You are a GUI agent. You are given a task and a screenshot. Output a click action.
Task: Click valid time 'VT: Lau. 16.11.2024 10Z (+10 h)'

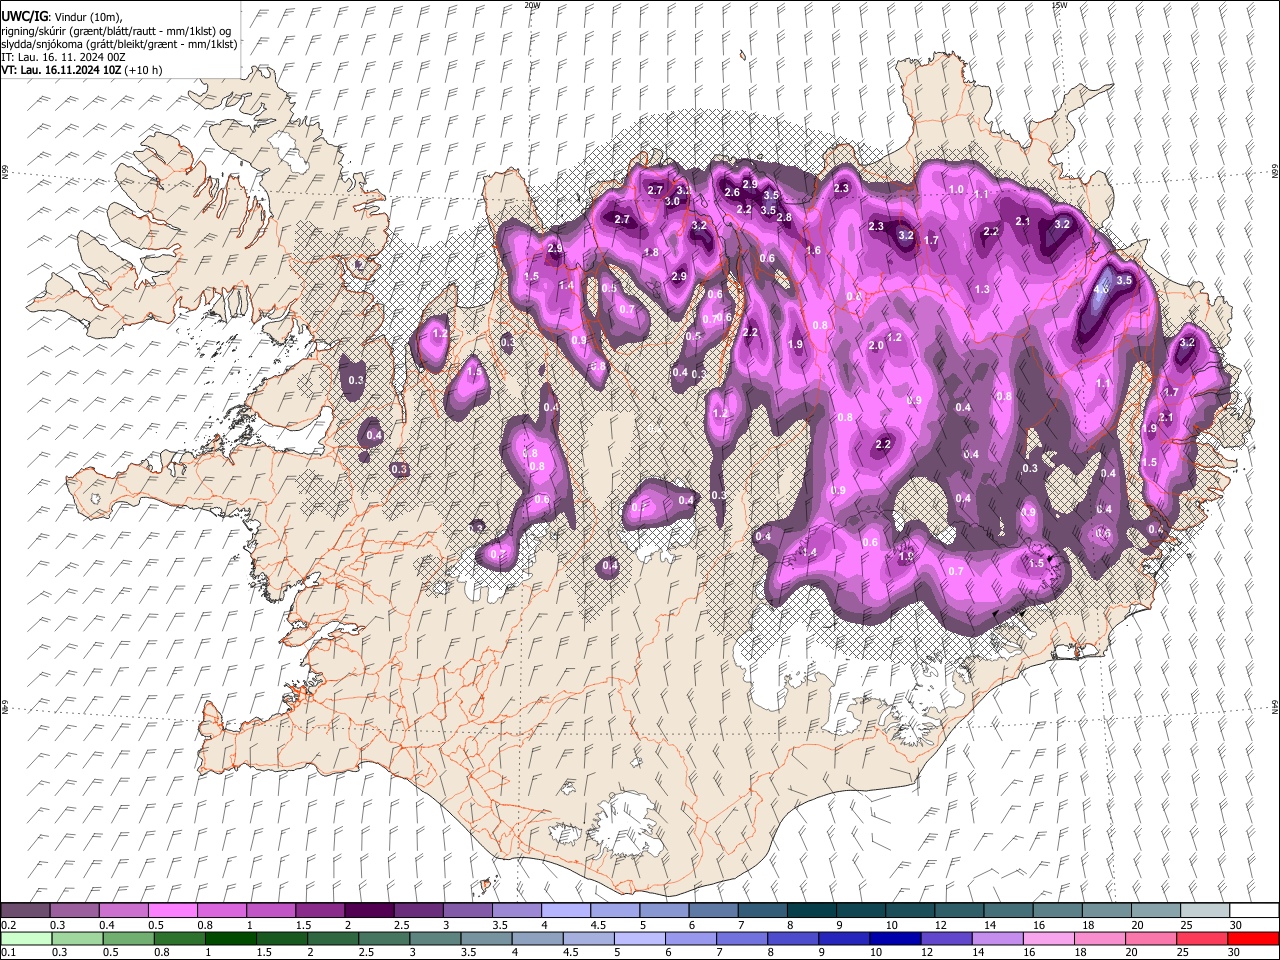[82, 70]
